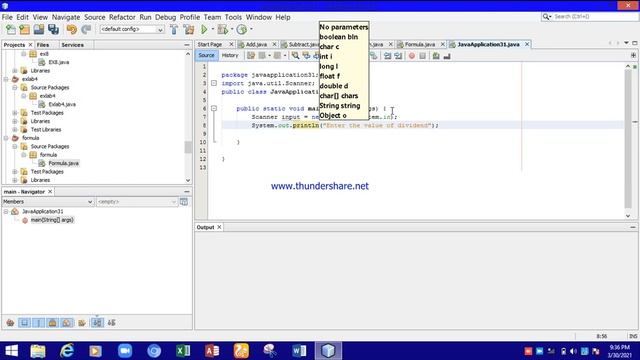Click the Clean and Build Project icon
The width and height of the screenshot is (640, 360).
point(189,29)
